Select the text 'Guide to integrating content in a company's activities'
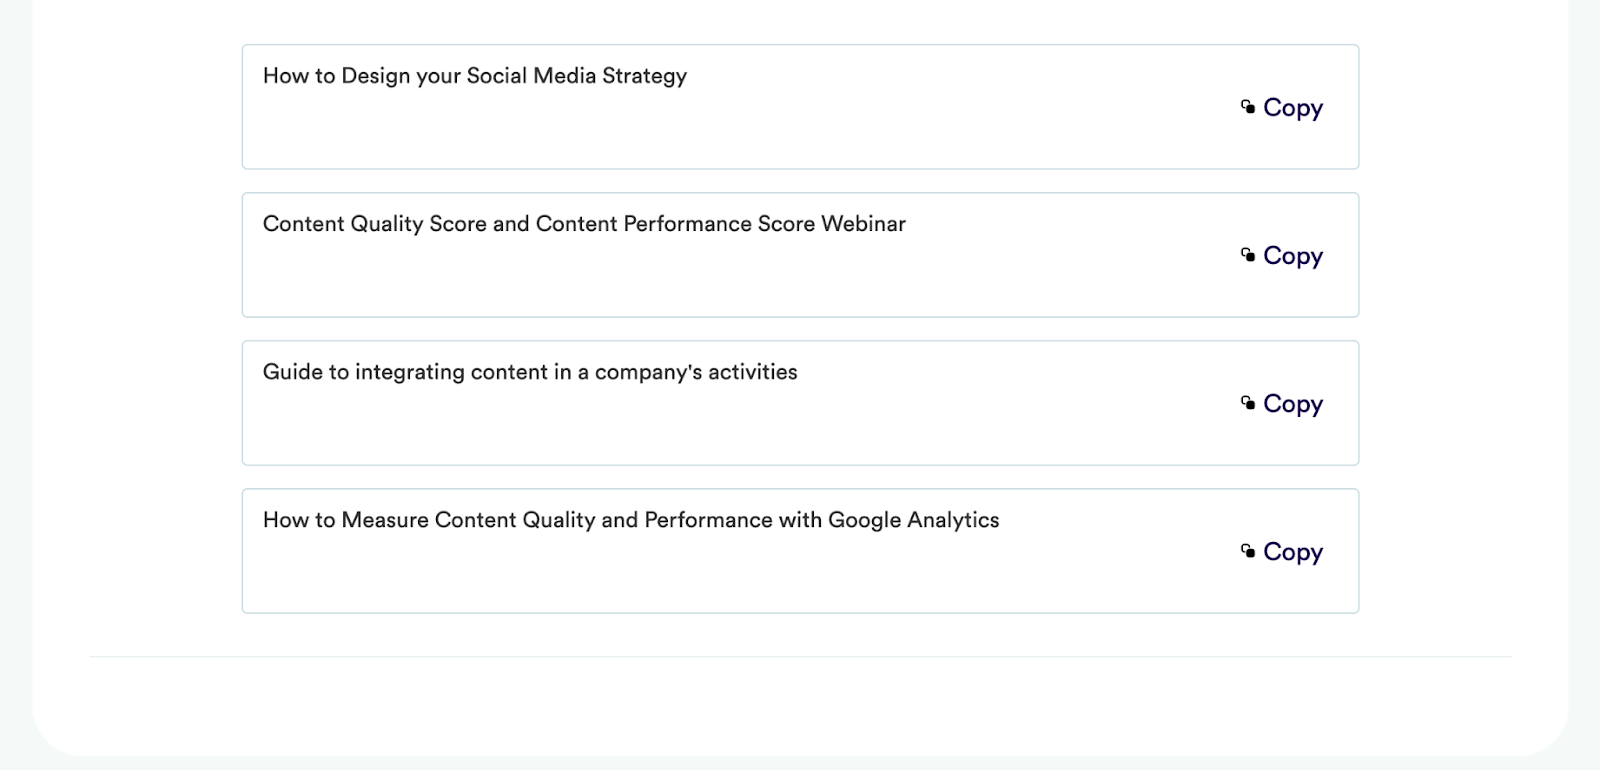 (x=530, y=372)
